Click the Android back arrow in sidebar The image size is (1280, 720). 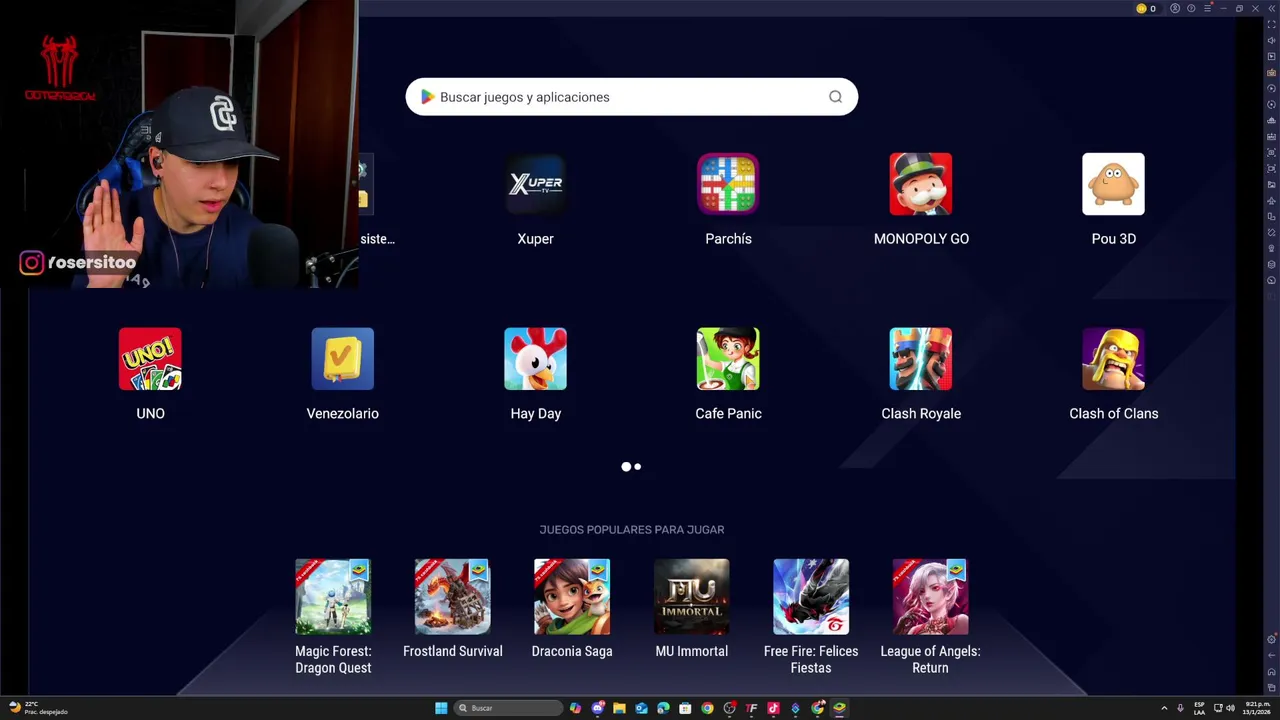[x=1272, y=656]
